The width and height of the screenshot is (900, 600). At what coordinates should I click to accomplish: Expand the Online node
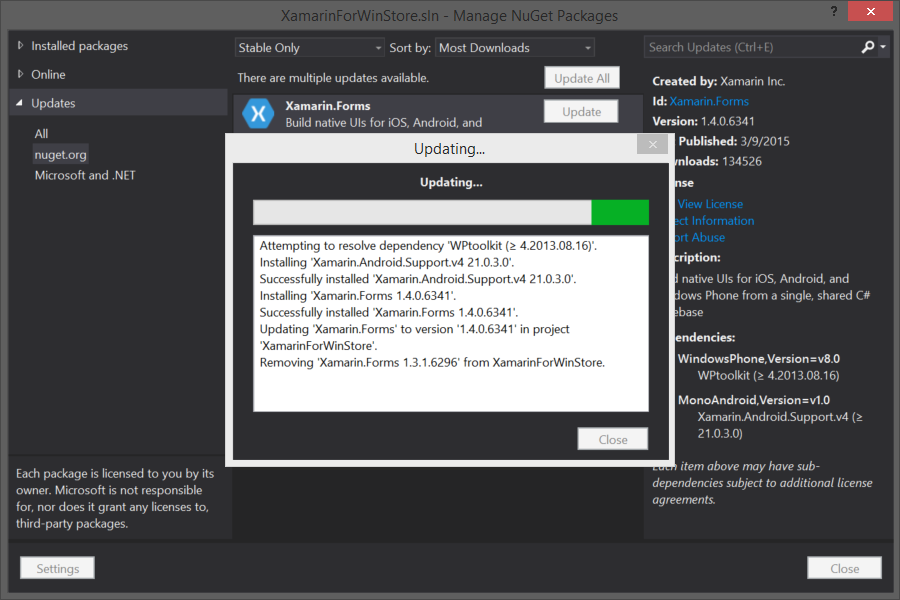(21, 74)
